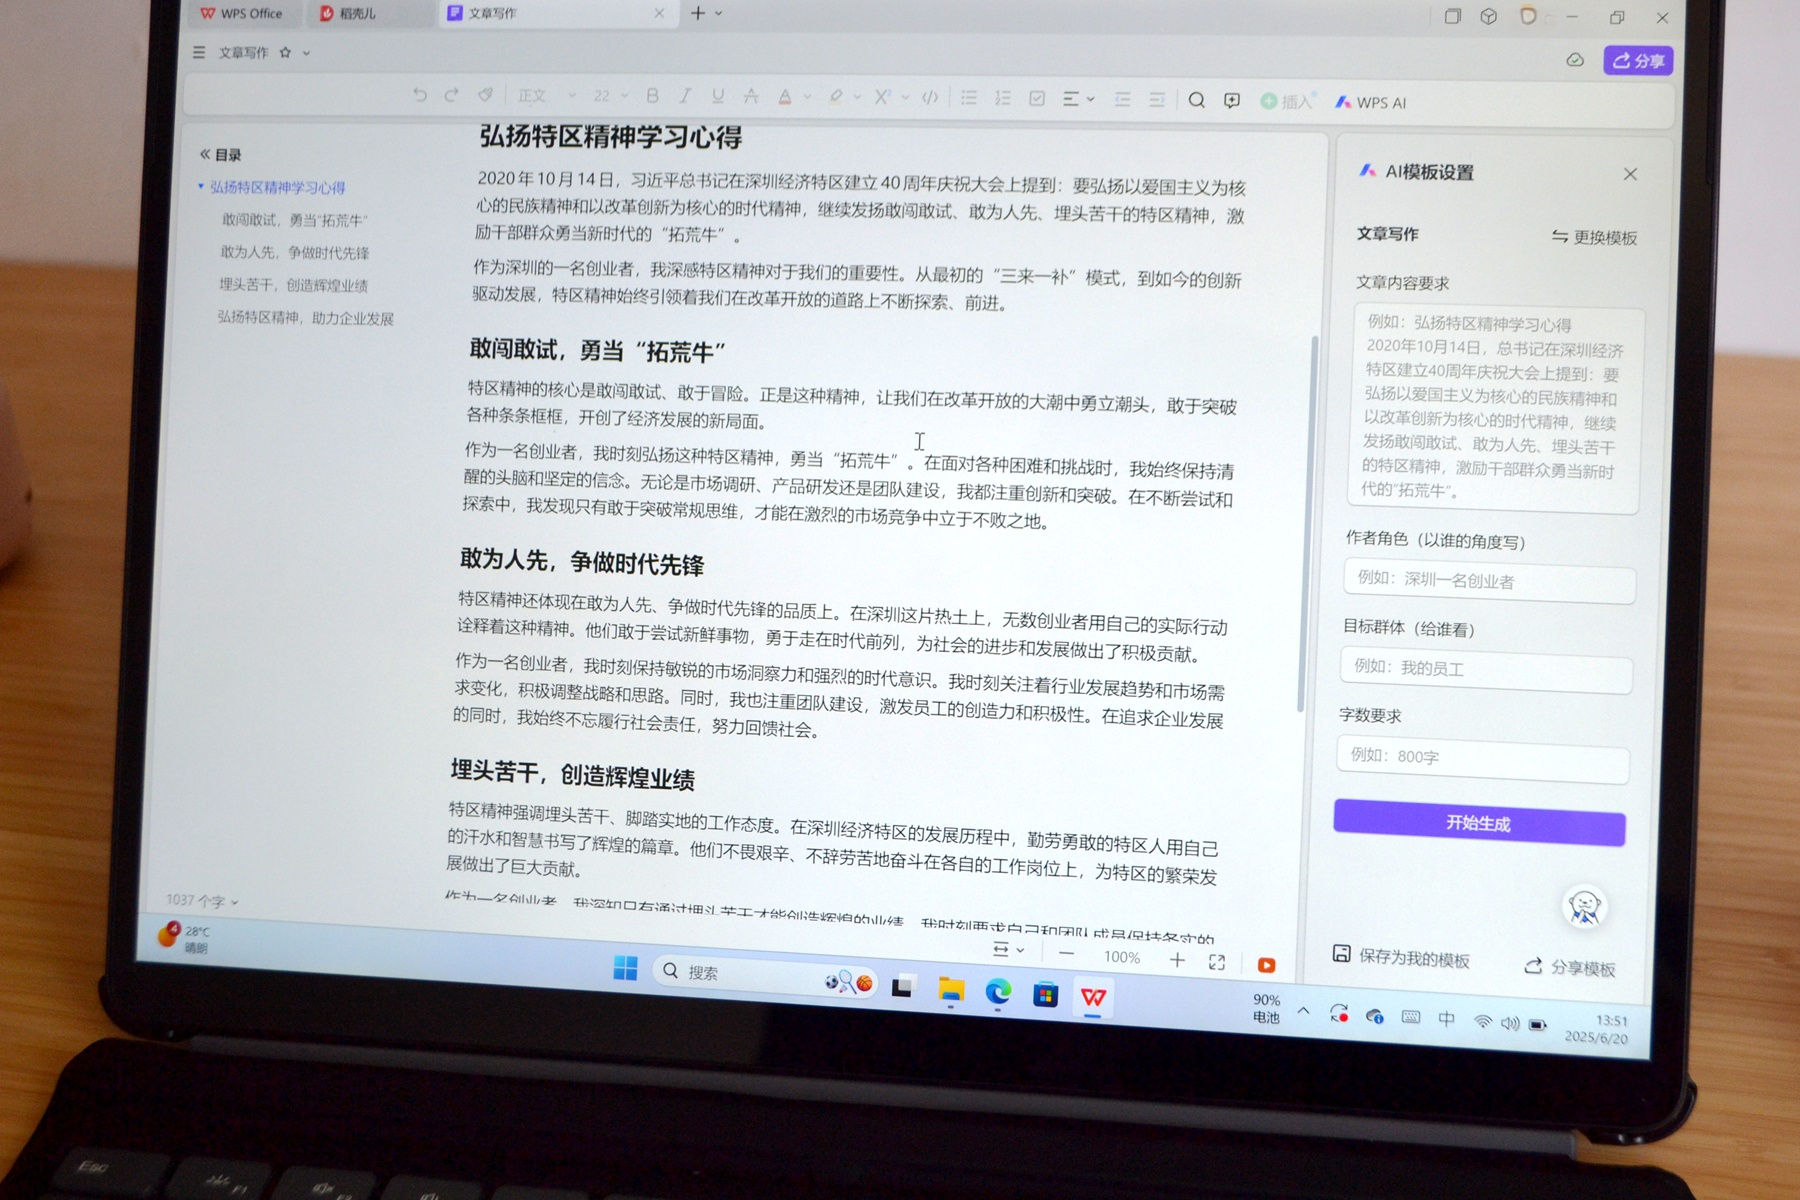Open the Windows Start menu
The image size is (1800, 1200).
point(625,968)
